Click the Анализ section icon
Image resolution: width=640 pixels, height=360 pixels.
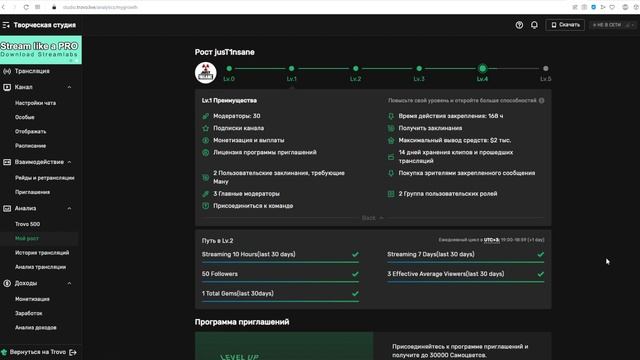coord(7,208)
